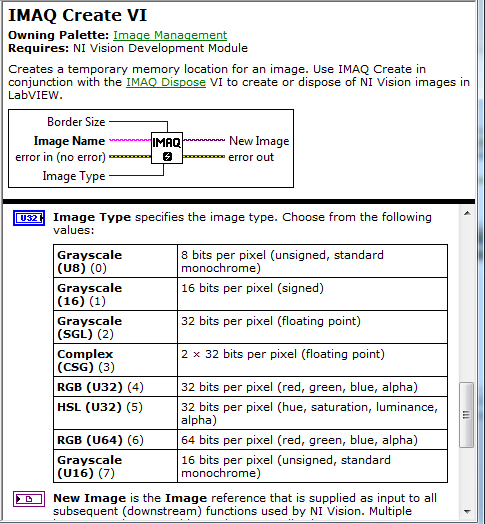Click the error in (no error) label
The height and width of the screenshot is (524, 485).
[60, 157]
